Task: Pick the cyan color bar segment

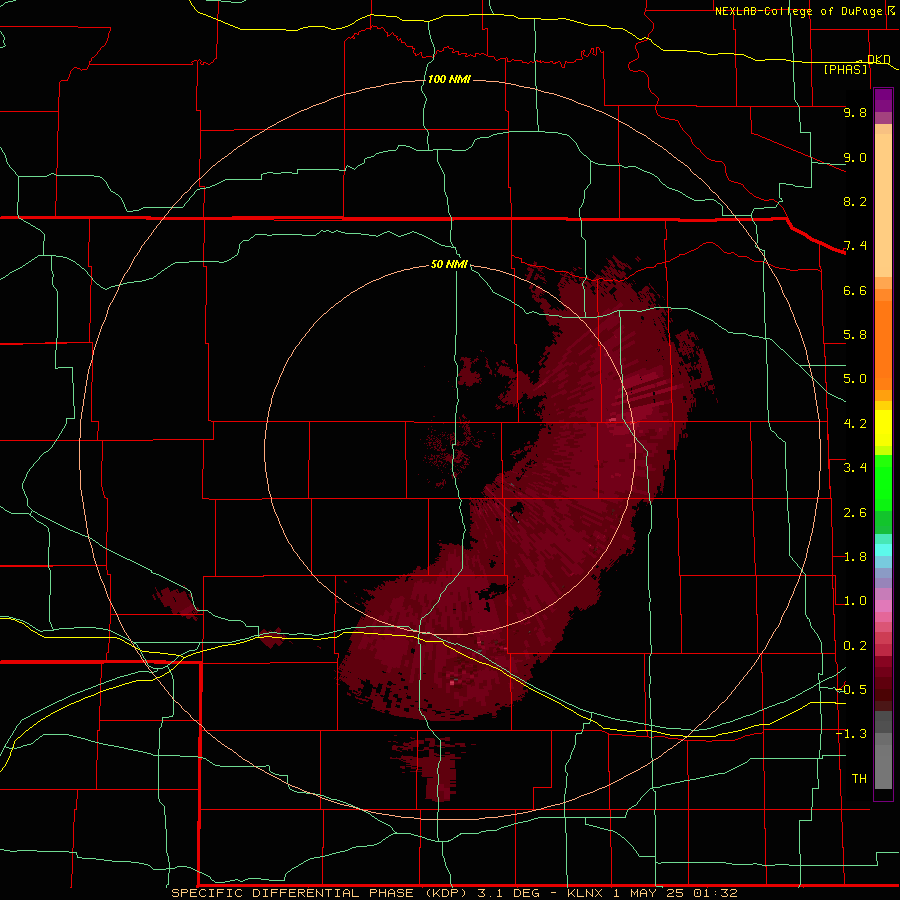Action: [883, 550]
